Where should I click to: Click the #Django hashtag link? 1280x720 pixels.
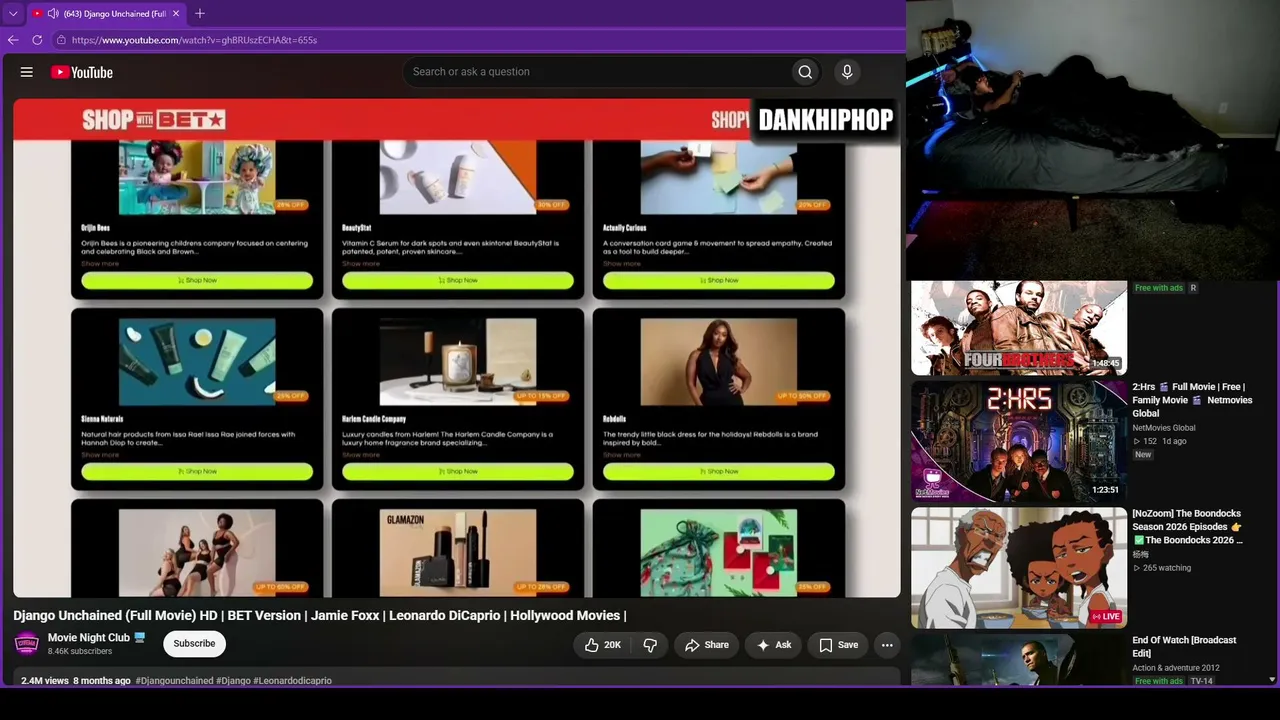click(x=234, y=681)
